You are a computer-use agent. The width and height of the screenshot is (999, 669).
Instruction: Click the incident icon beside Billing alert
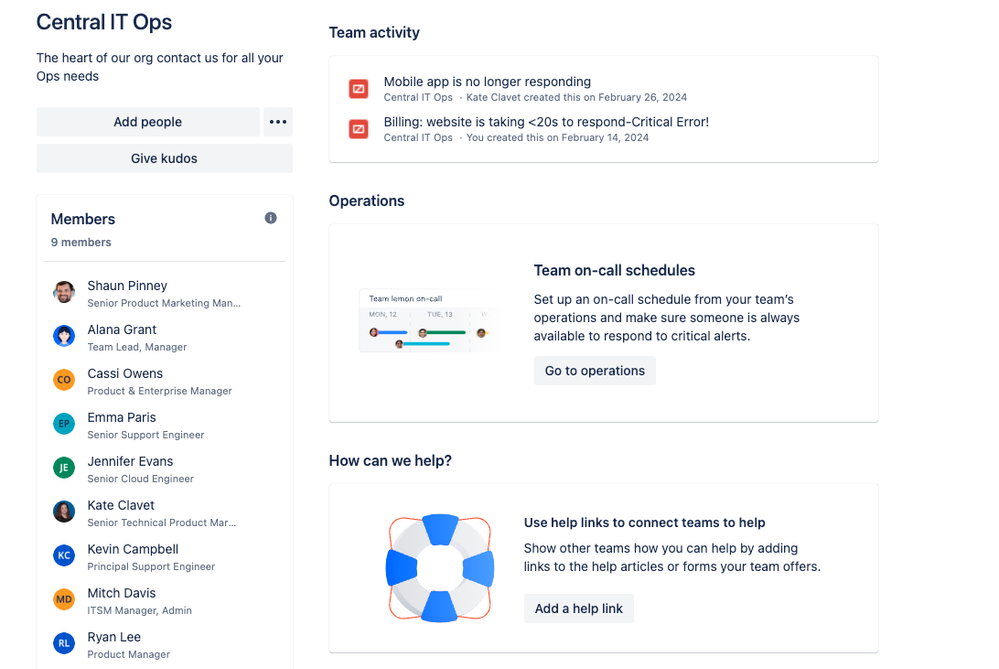359,129
